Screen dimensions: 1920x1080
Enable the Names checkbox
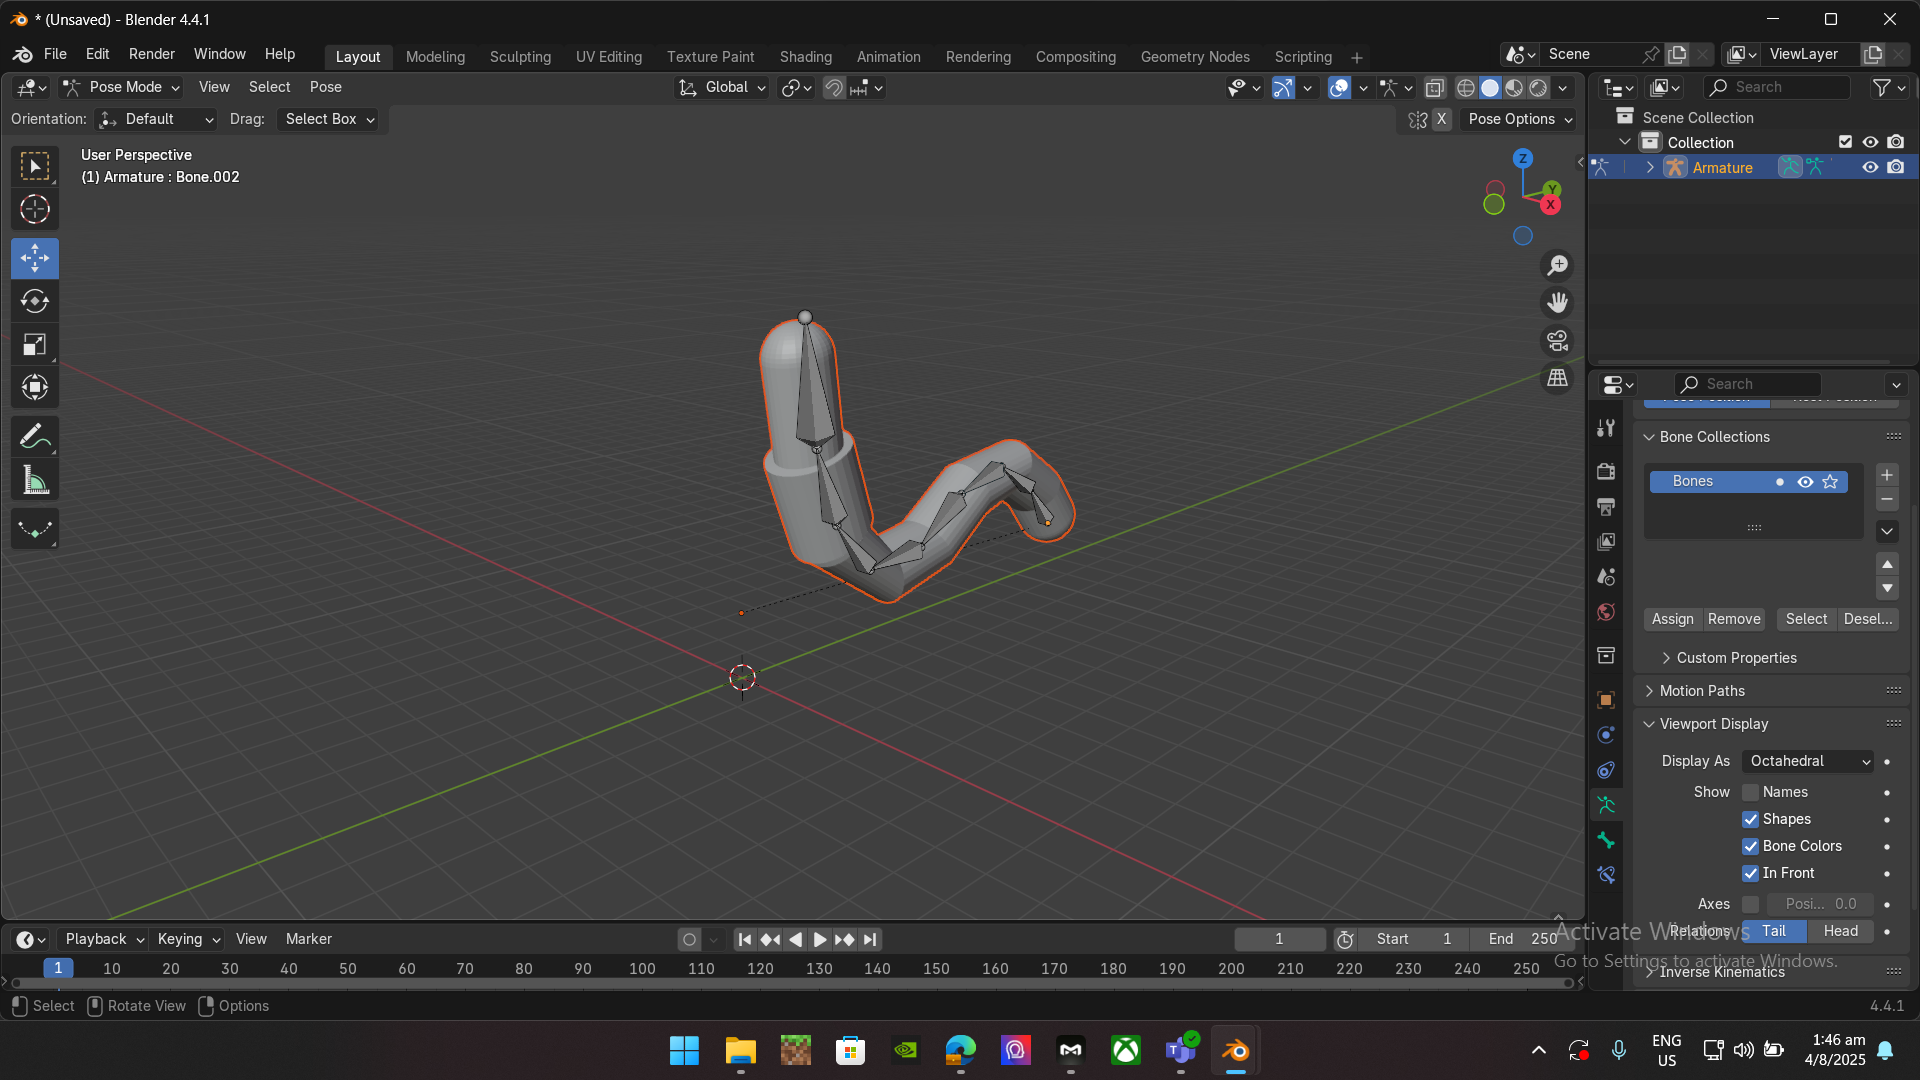click(1750, 792)
